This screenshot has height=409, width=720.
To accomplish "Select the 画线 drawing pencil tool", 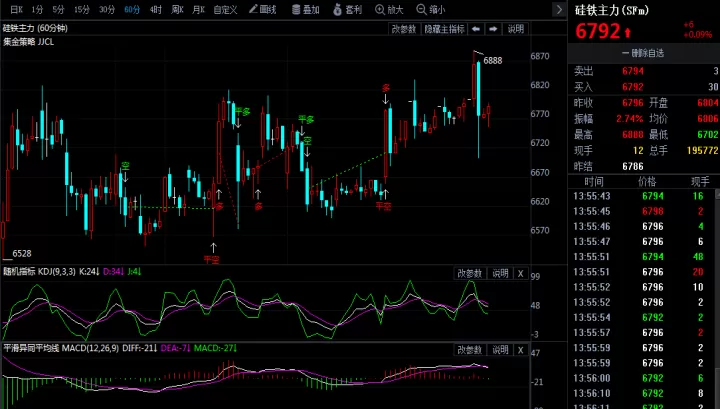I will click(263, 9).
